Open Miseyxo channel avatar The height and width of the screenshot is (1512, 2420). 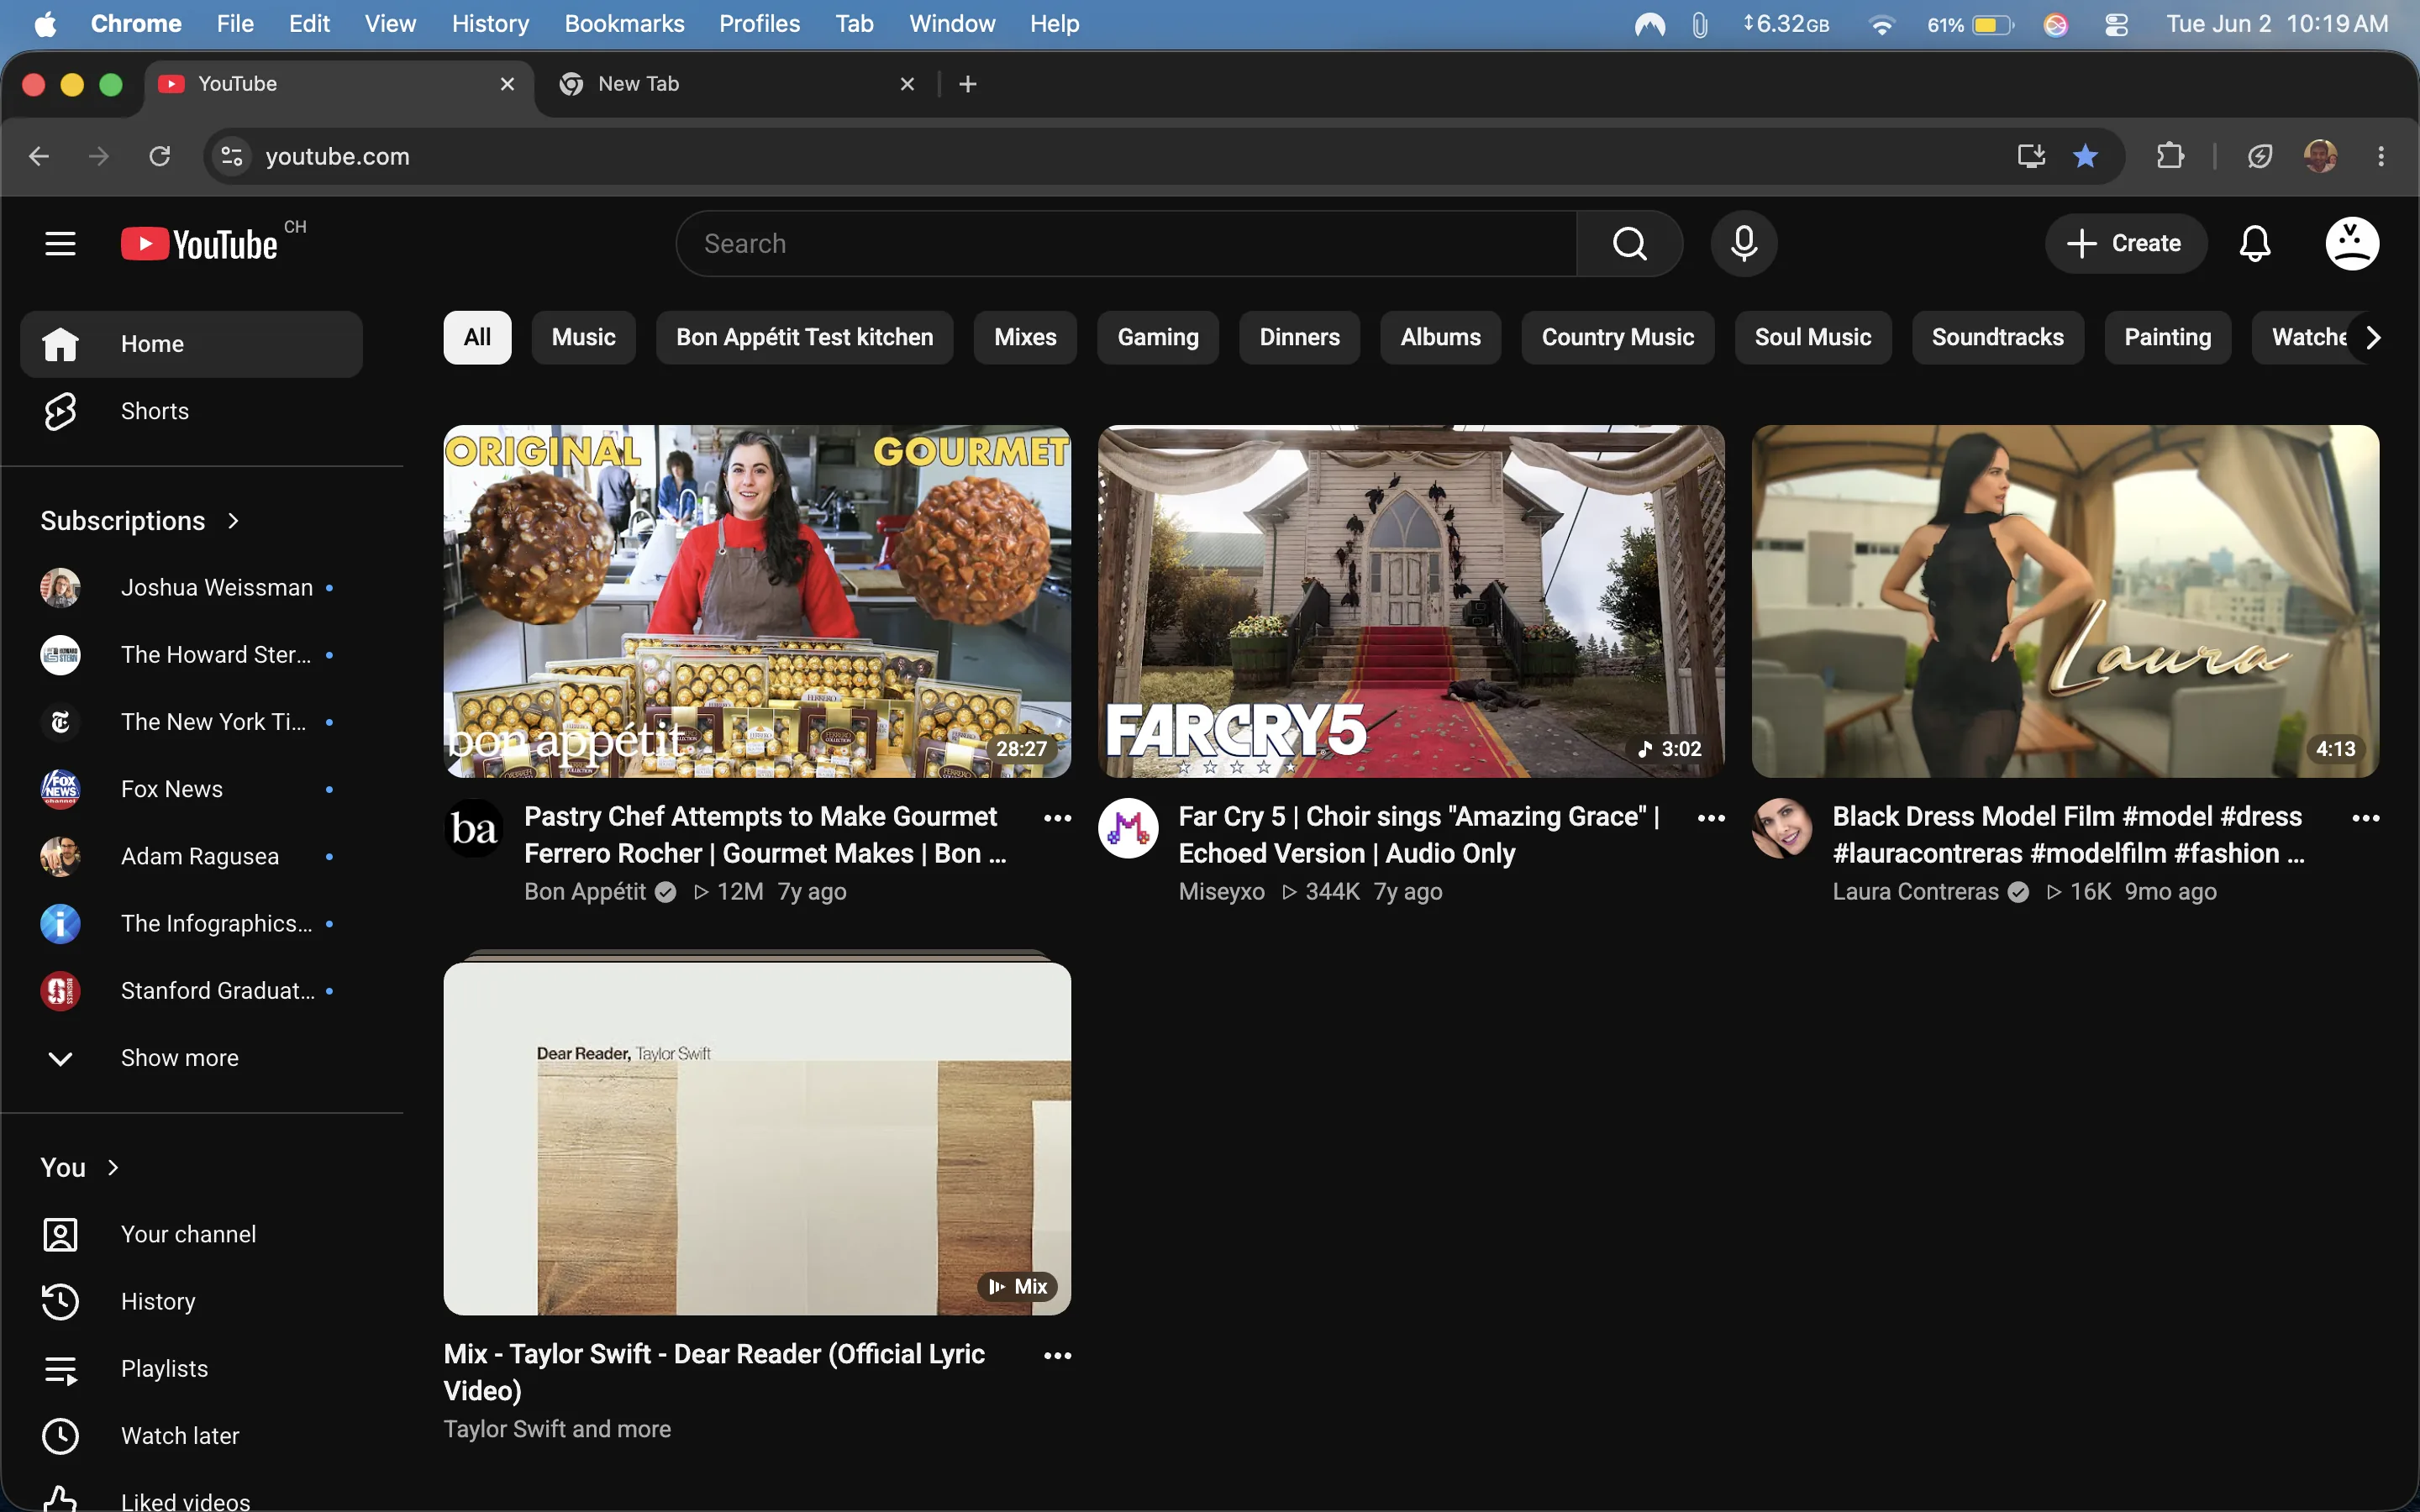pyautogui.click(x=1128, y=828)
